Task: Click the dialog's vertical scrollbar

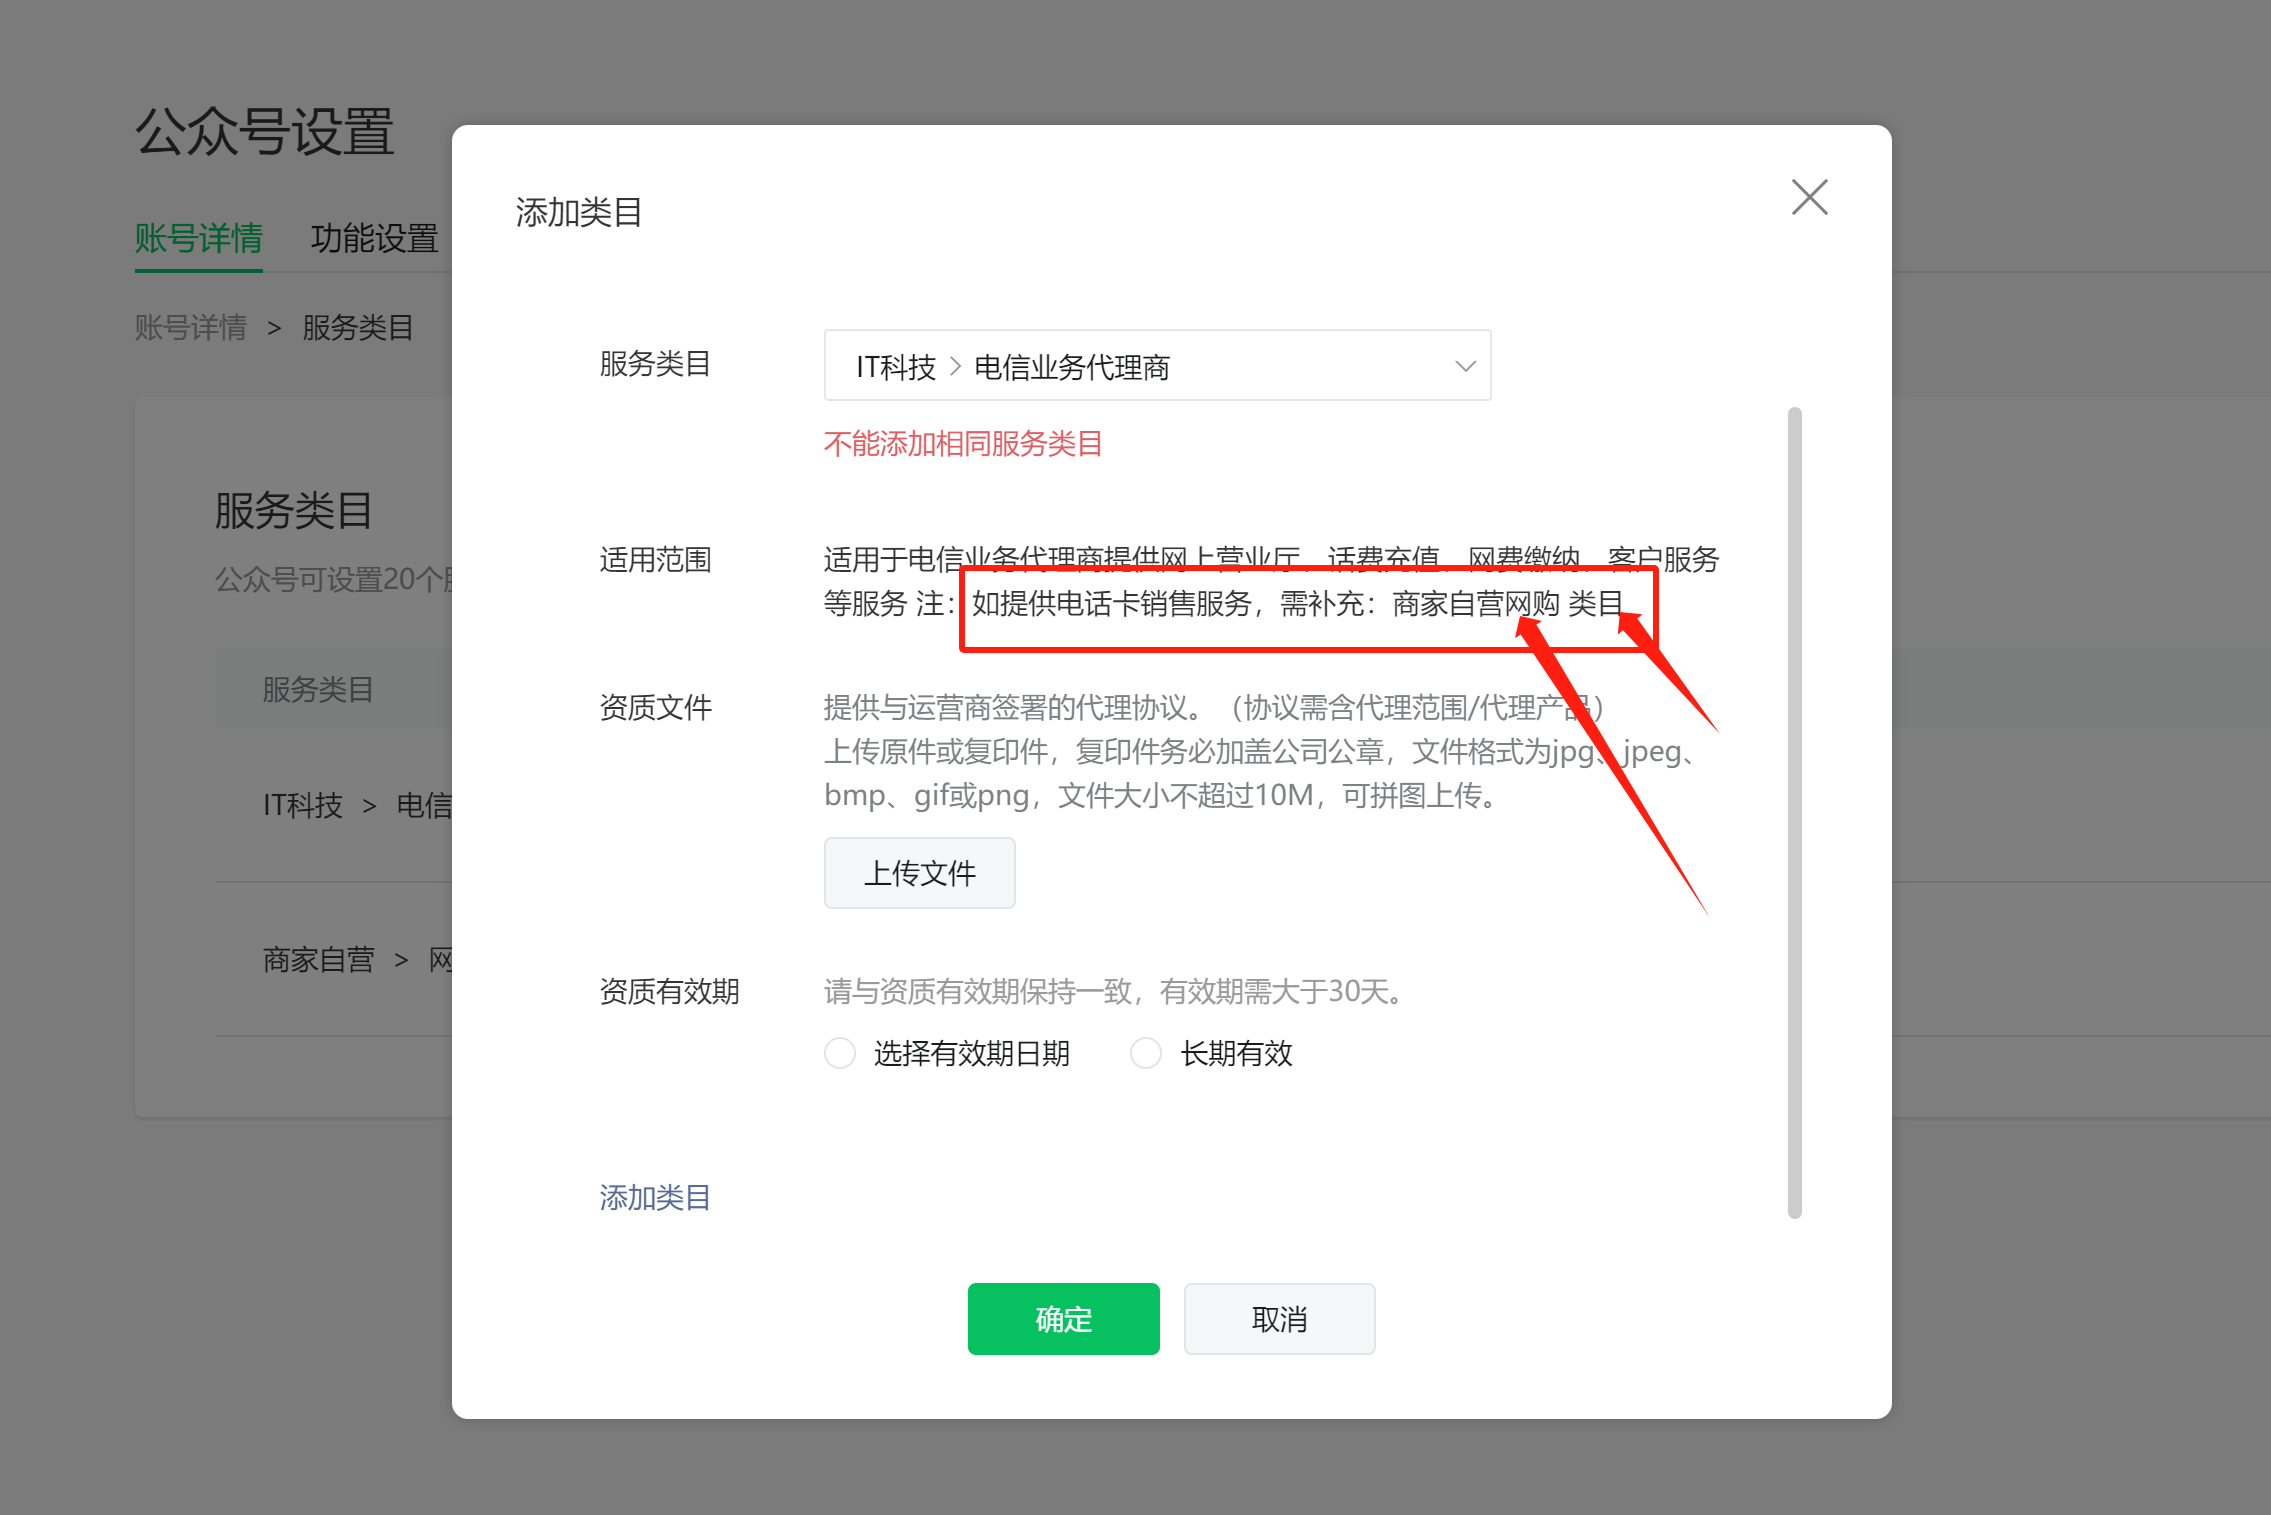Action: click(1795, 812)
